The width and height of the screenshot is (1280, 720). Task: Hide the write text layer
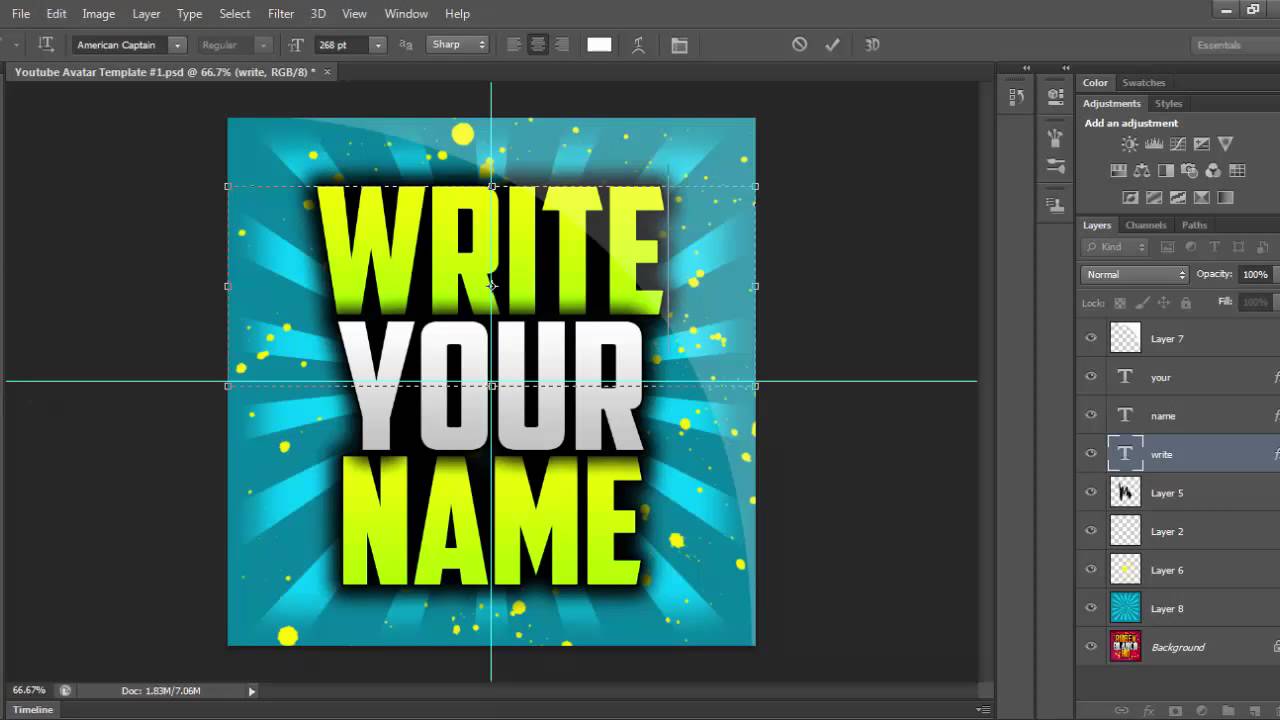click(1091, 454)
